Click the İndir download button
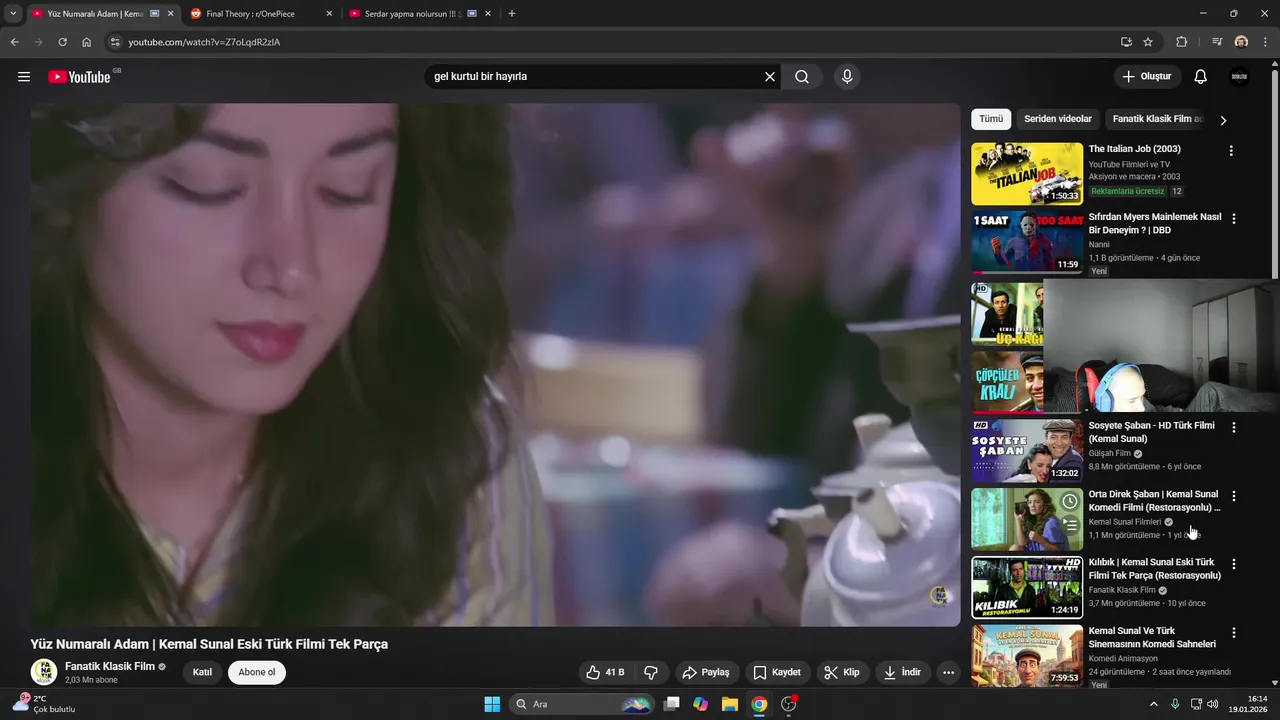This screenshot has height=720, width=1280. 902,672
